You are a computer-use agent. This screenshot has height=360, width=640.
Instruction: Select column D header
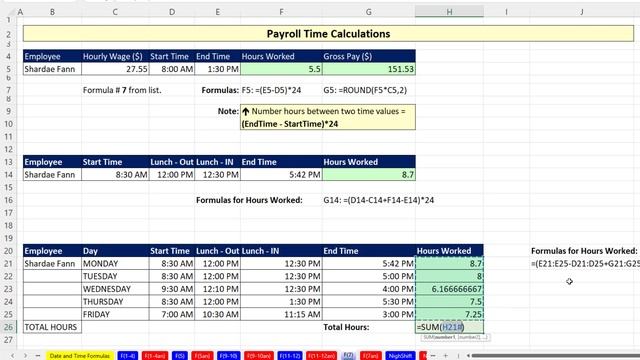(x=172, y=12)
